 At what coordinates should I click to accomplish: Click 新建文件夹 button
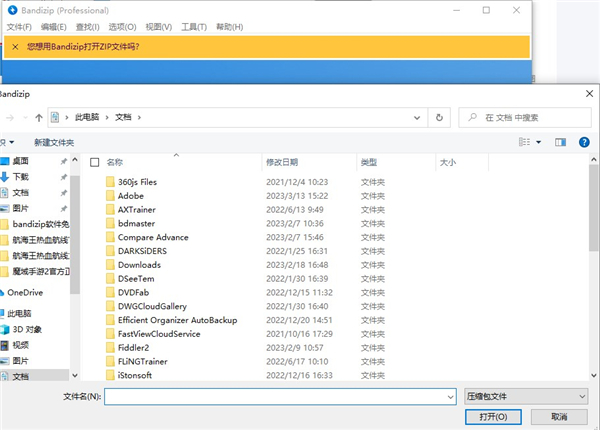pos(54,143)
